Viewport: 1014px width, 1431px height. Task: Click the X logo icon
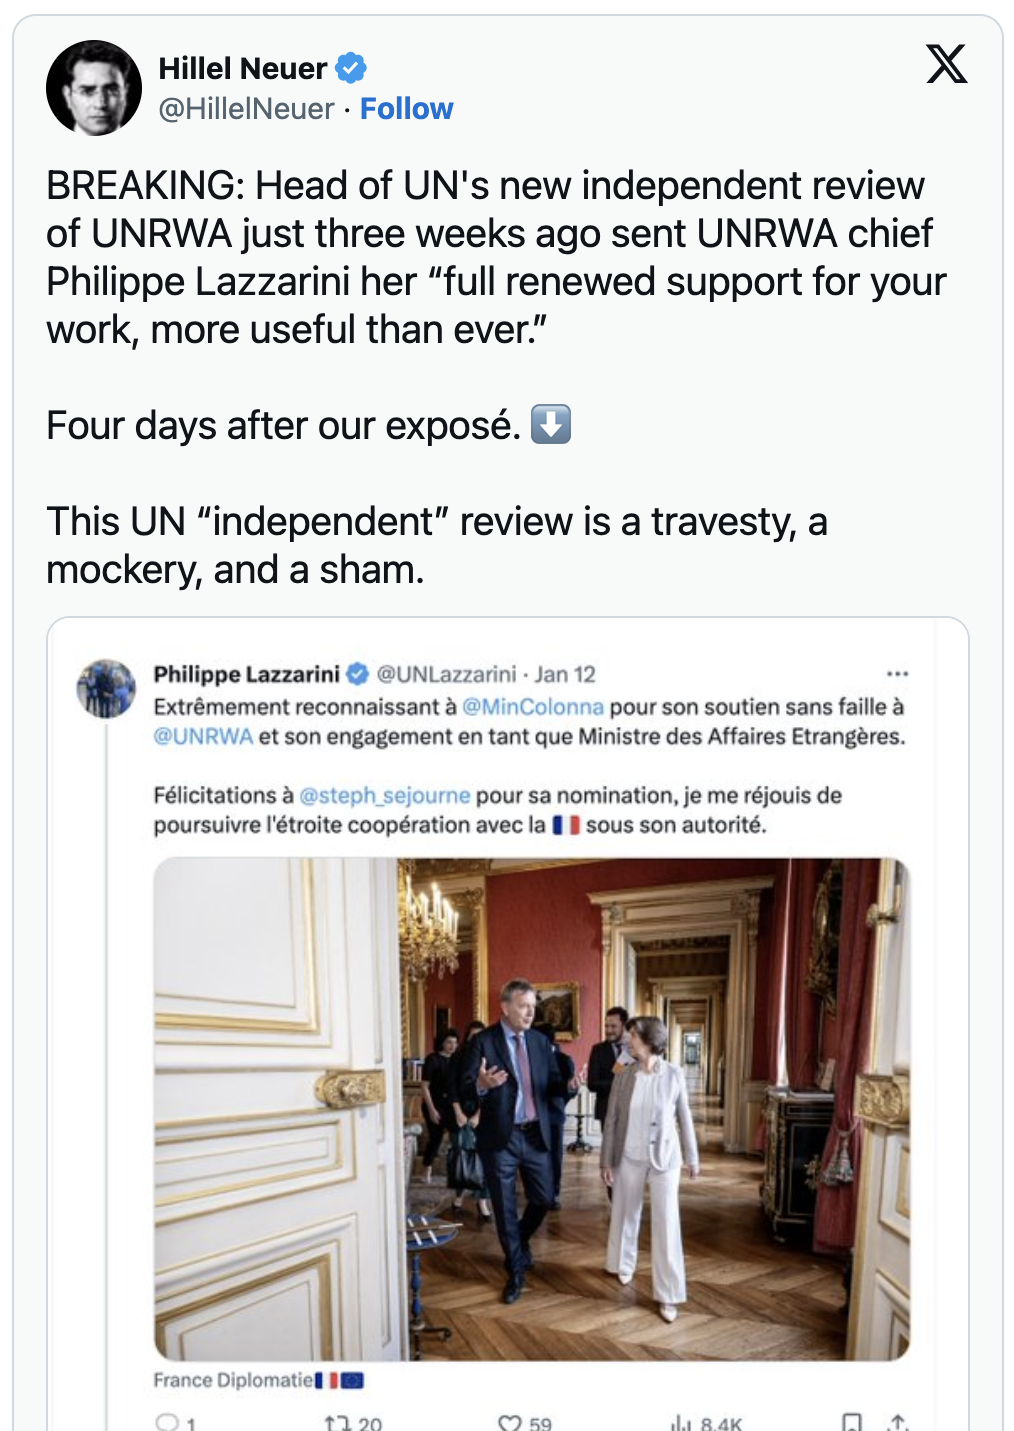pyautogui.click(x=946, y=64)
